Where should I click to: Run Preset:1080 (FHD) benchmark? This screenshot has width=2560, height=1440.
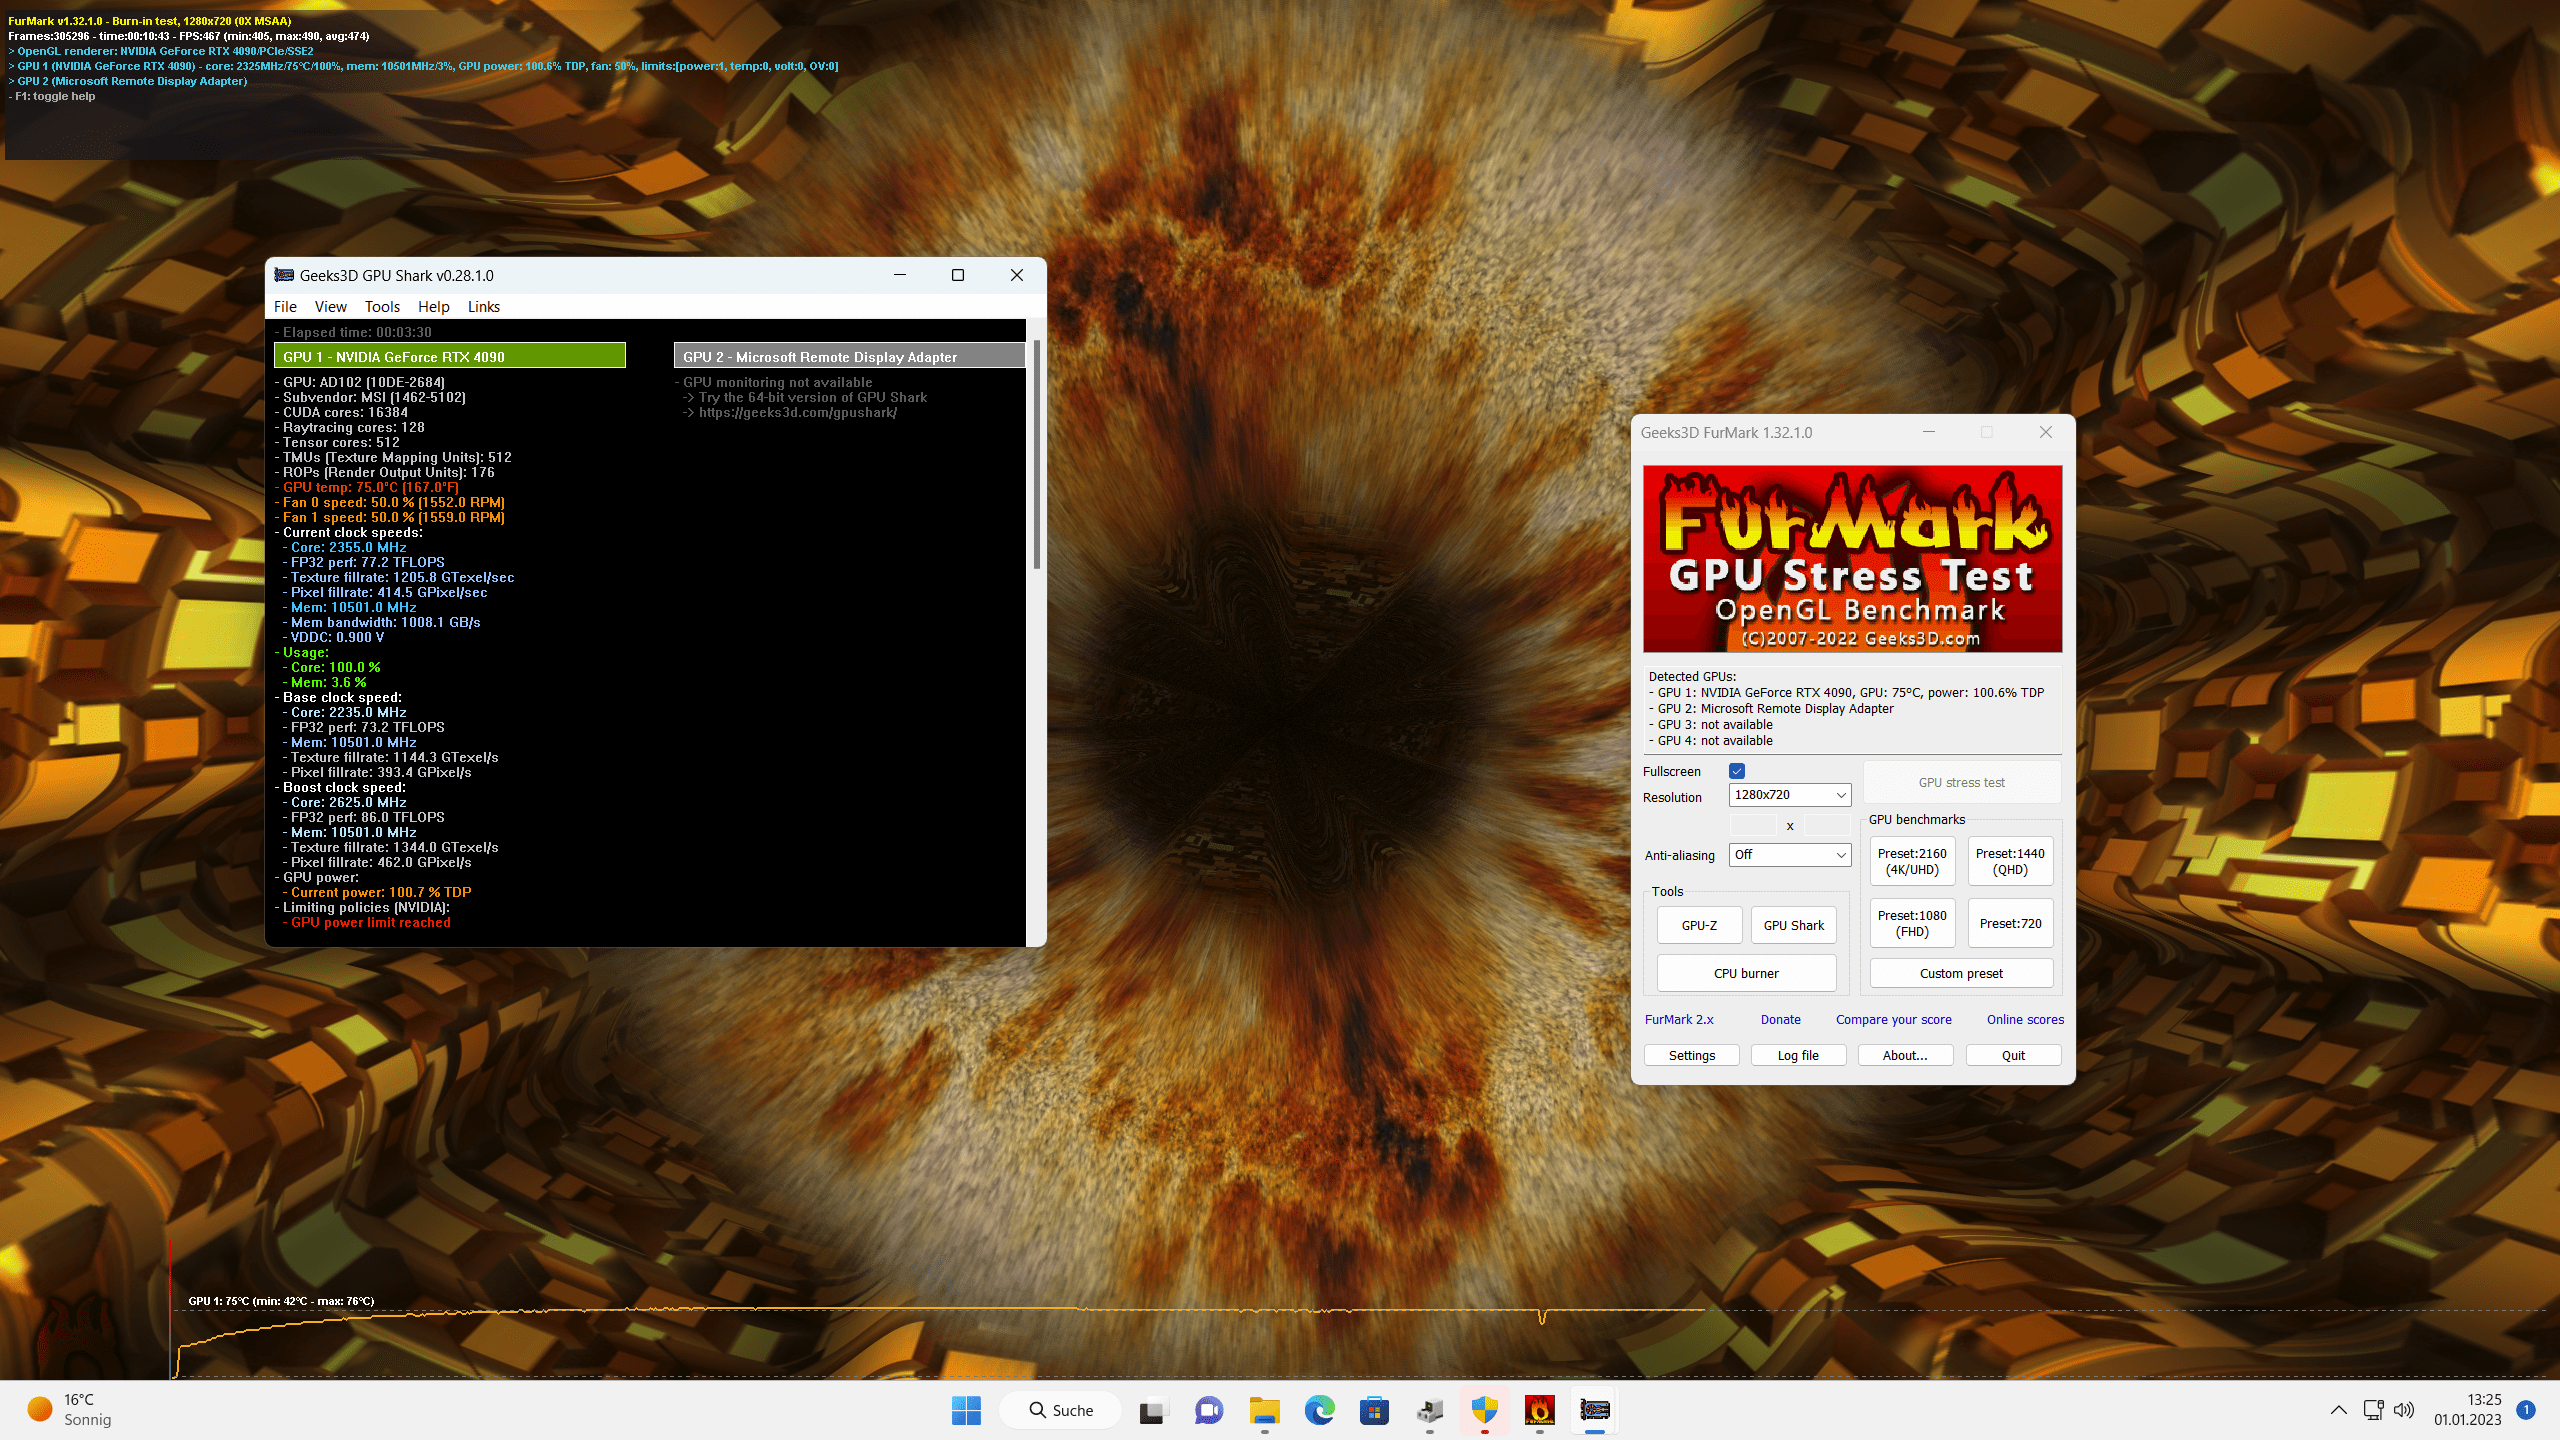(1912, 923)
